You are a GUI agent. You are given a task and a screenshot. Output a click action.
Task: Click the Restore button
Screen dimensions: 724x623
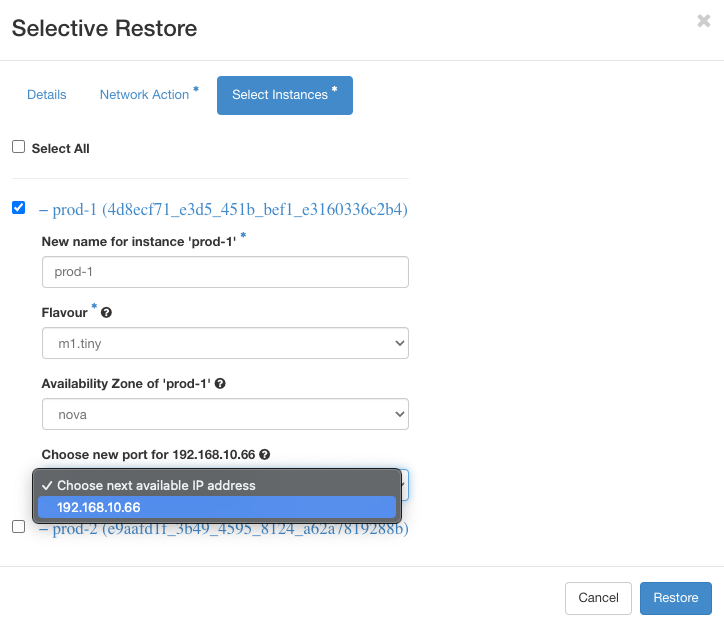point(675,598)
